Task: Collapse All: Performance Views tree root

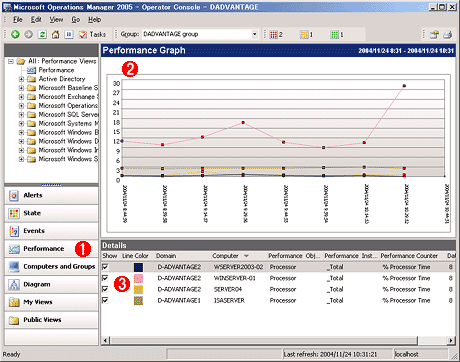Action: coord(11,61)
